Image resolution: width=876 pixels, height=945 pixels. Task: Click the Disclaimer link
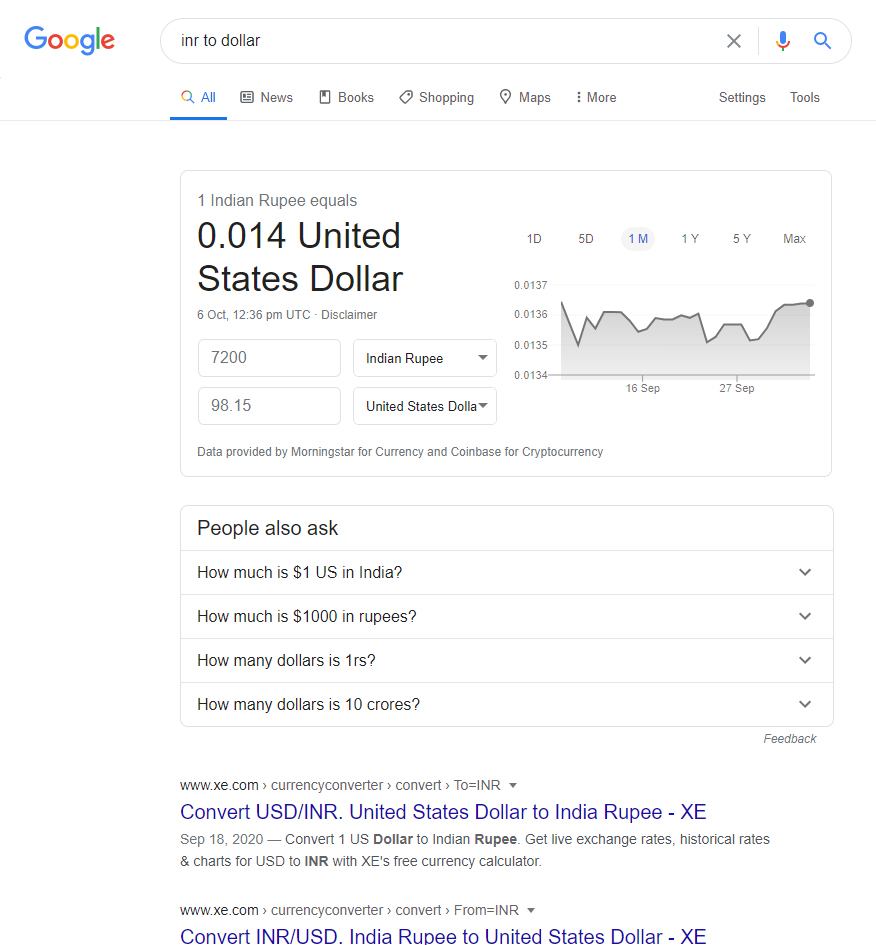click(x=349, y=315)
